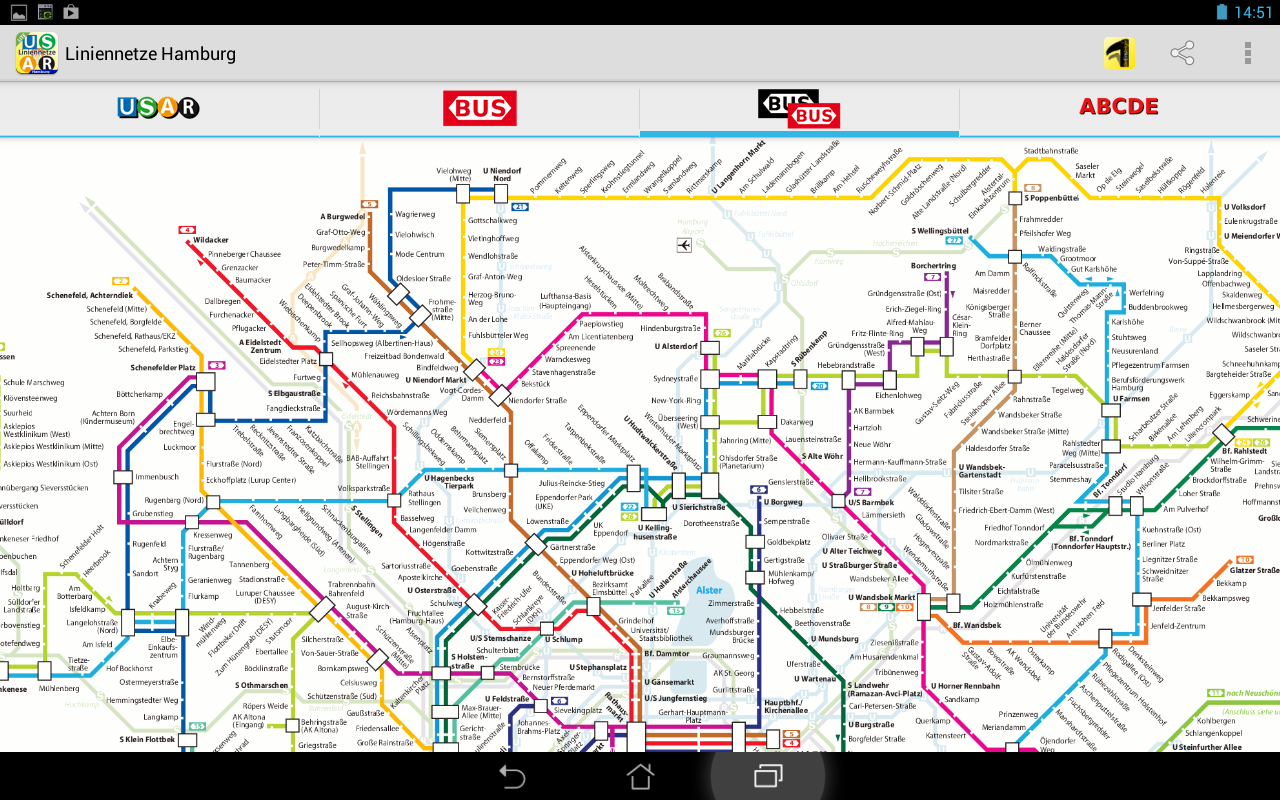
Task: Tap the 'U Stephansplatz' station label
Action: [598, 667]
